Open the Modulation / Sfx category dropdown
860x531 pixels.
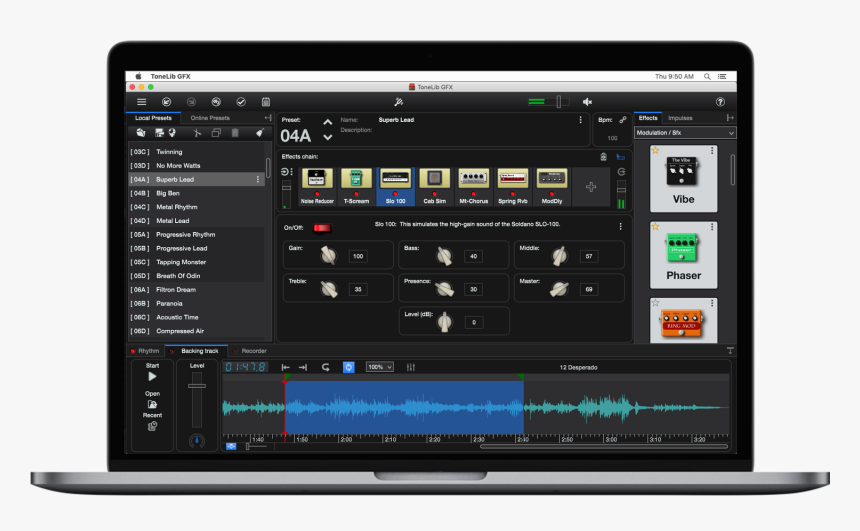pos(685,133)
